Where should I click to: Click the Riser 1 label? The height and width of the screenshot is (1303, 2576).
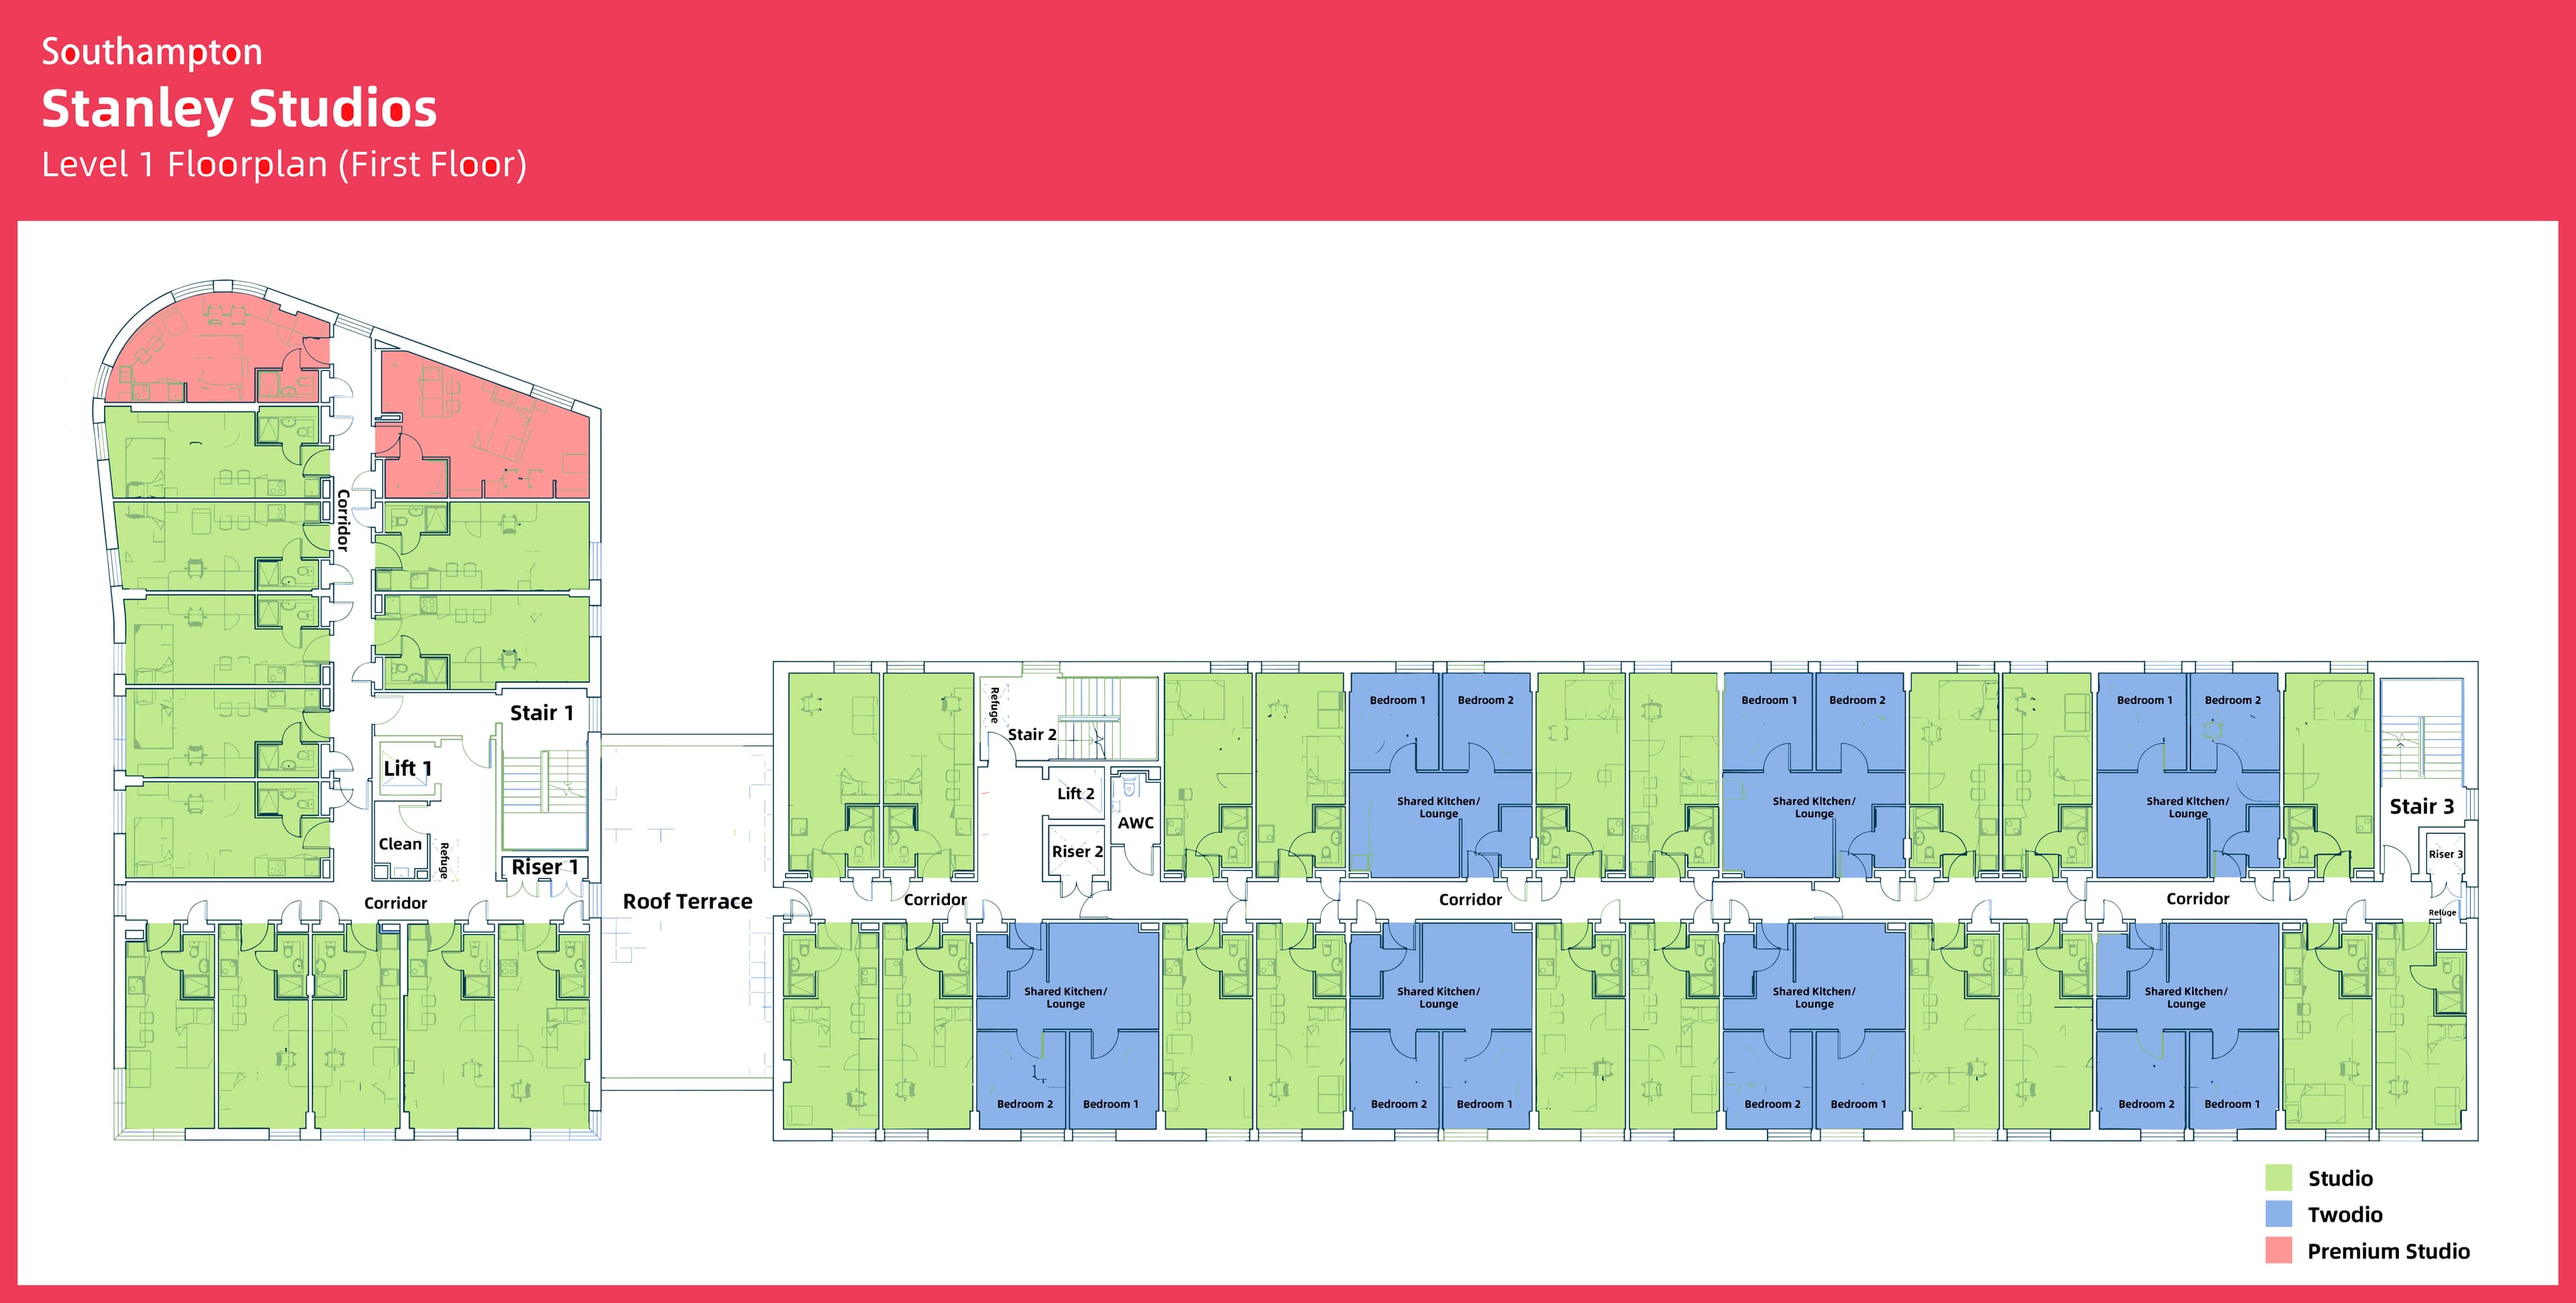[544, 867]
